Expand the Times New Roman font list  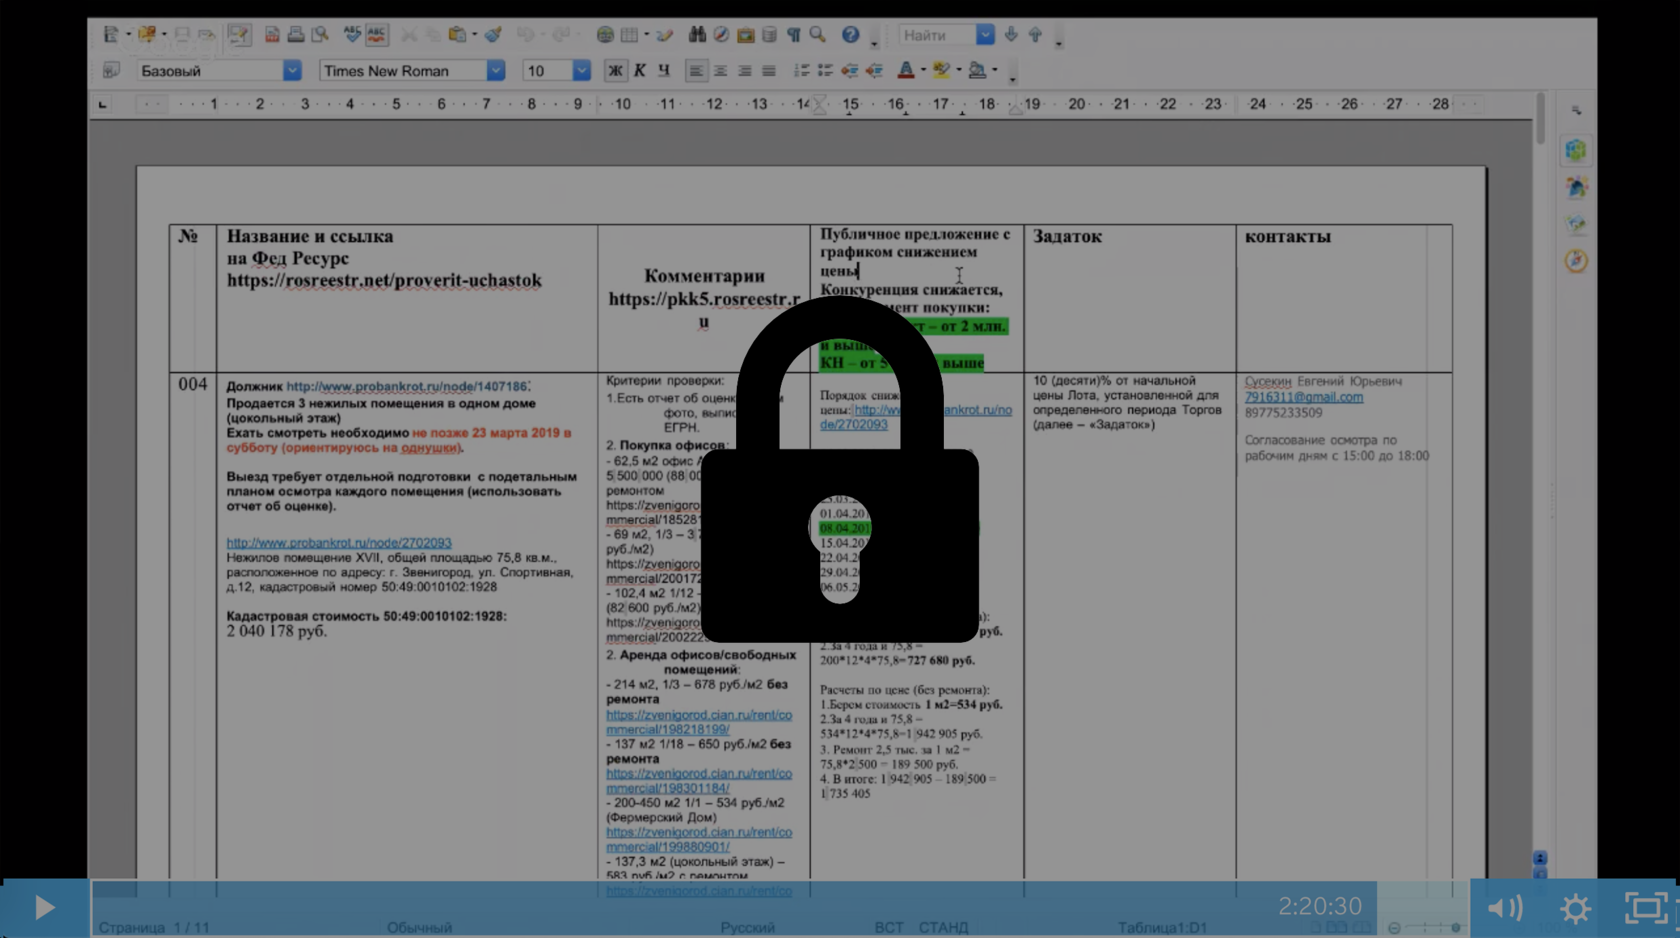pos(495,71)
